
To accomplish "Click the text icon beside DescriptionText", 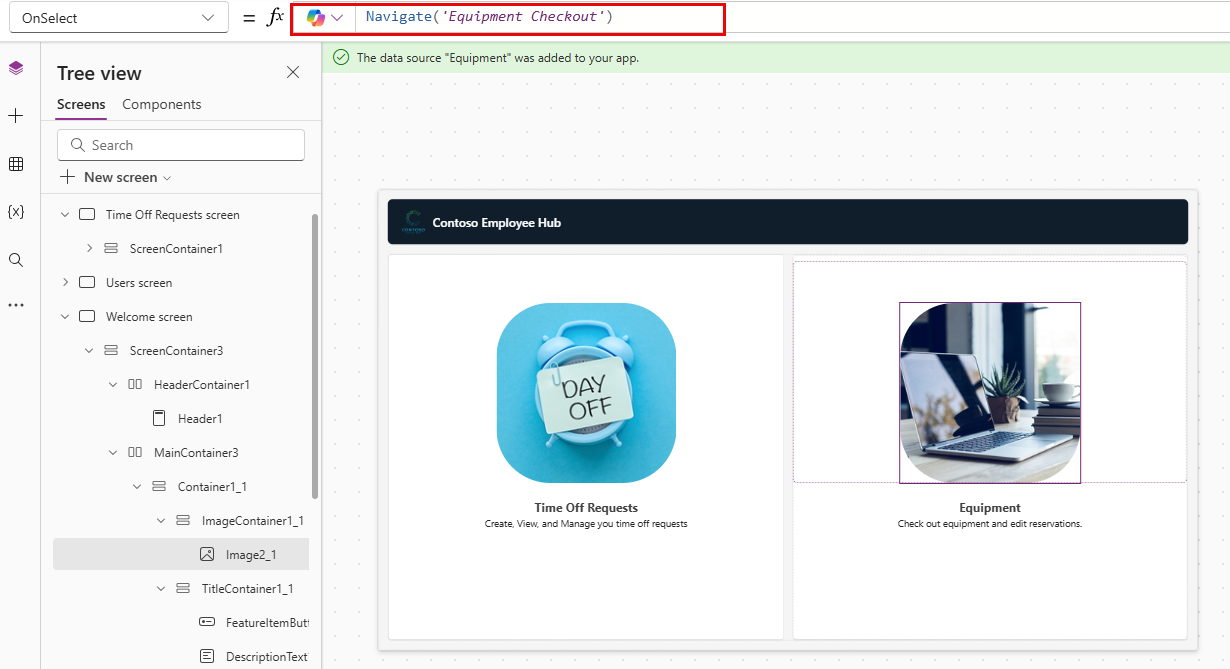I will pos(207,657).
